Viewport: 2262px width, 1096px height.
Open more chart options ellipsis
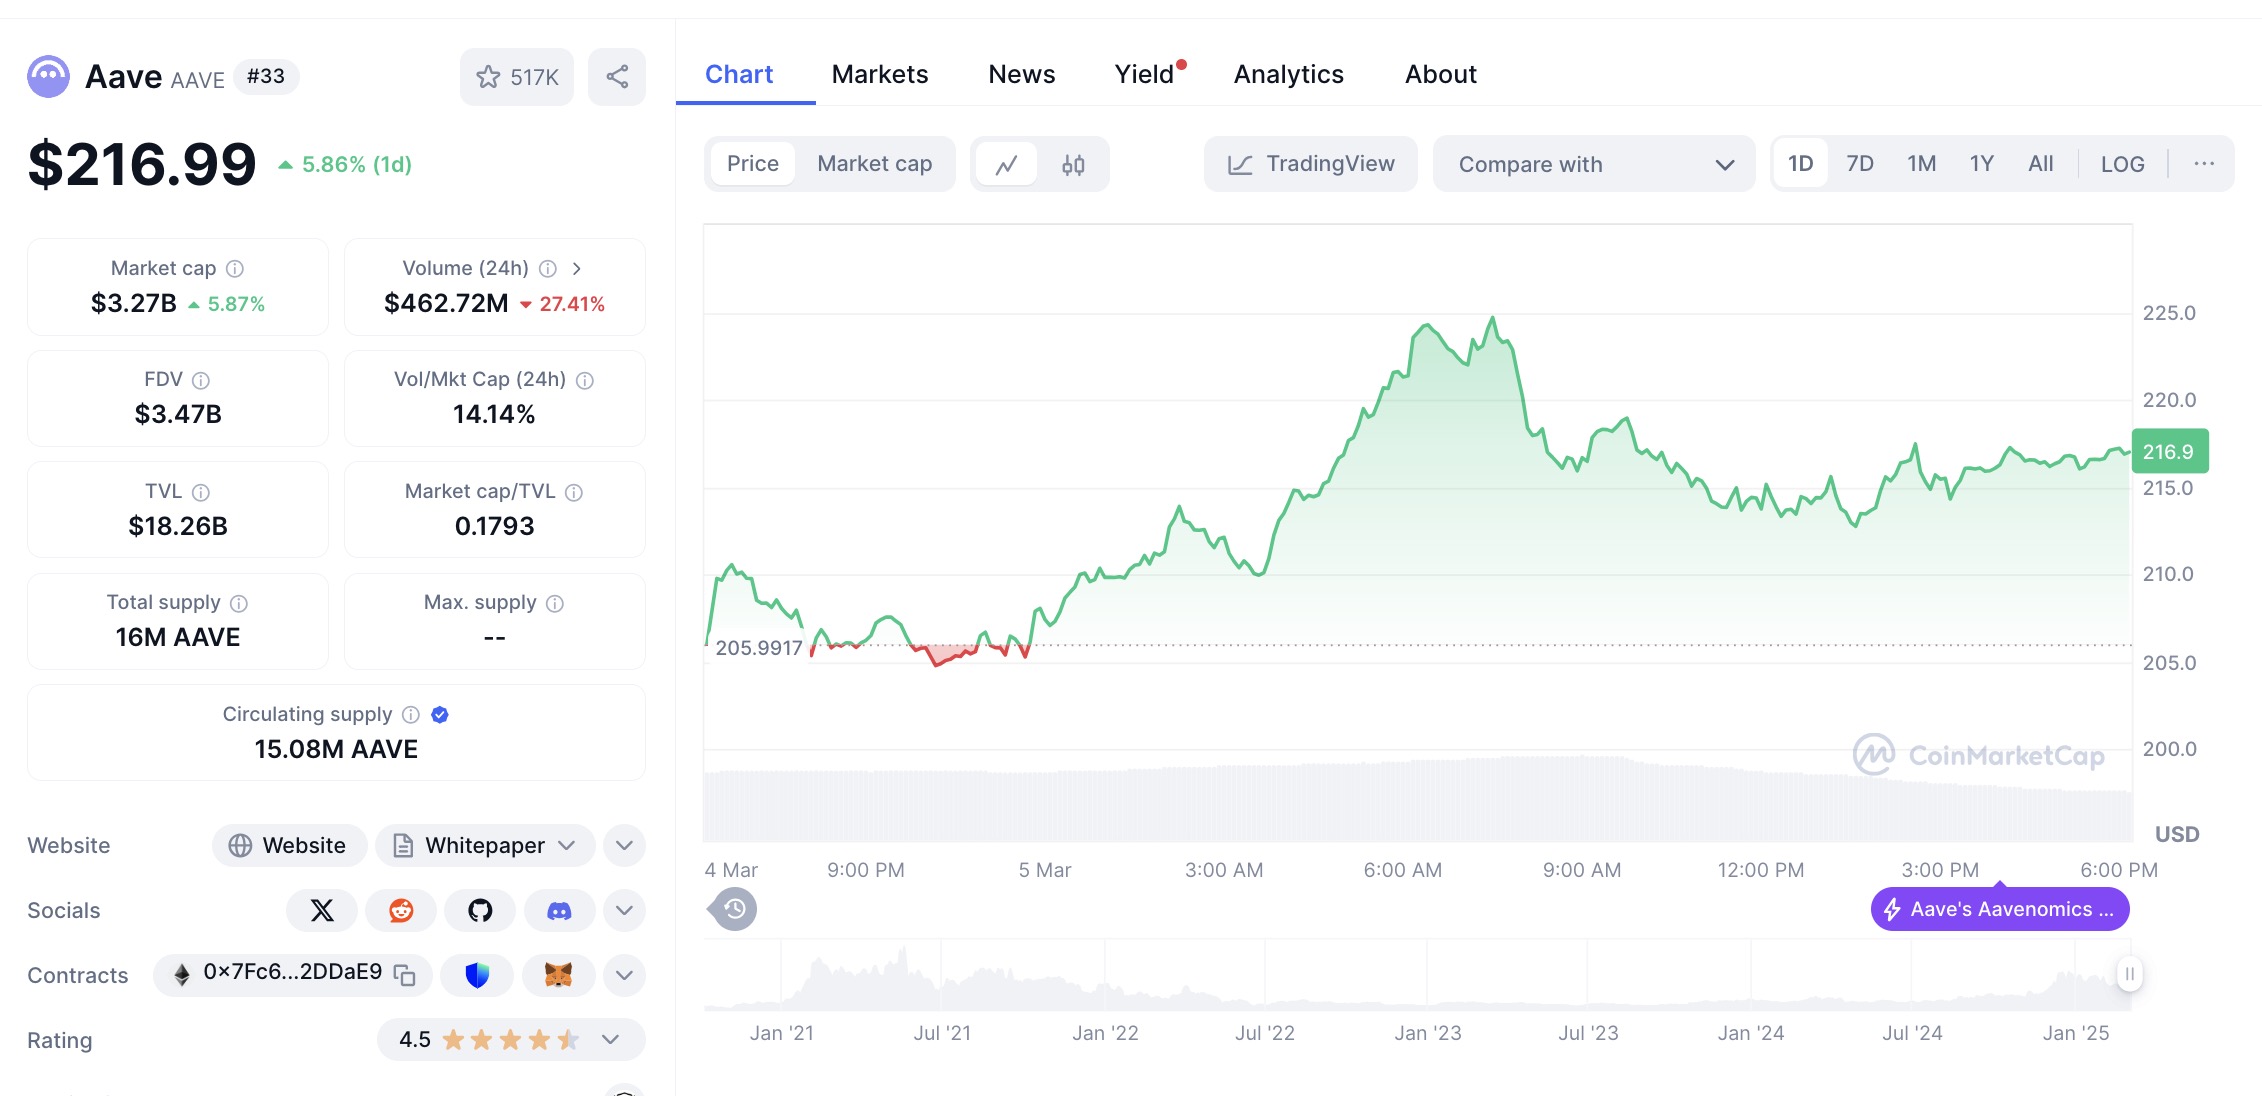(2203, 164)
